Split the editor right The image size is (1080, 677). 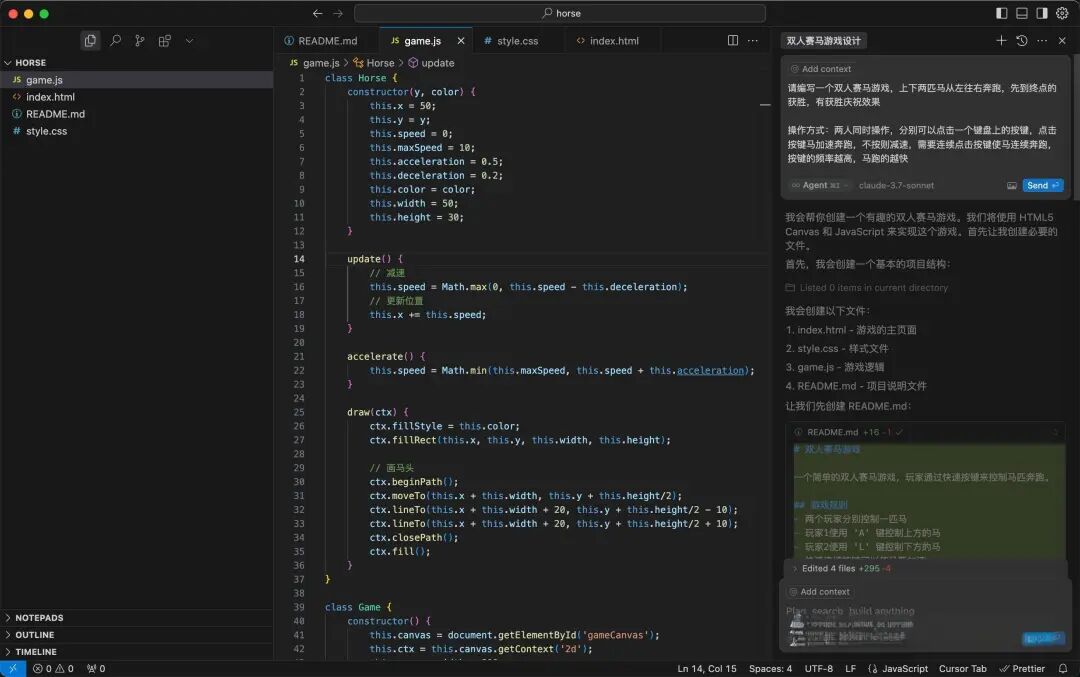[x=733, y=41]
